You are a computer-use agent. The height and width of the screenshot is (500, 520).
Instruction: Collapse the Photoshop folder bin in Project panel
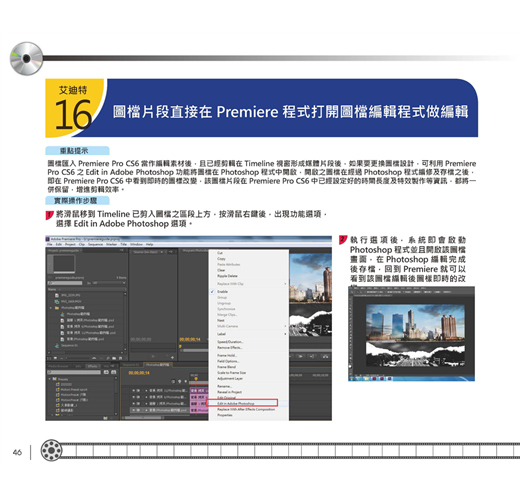[51, 308]
